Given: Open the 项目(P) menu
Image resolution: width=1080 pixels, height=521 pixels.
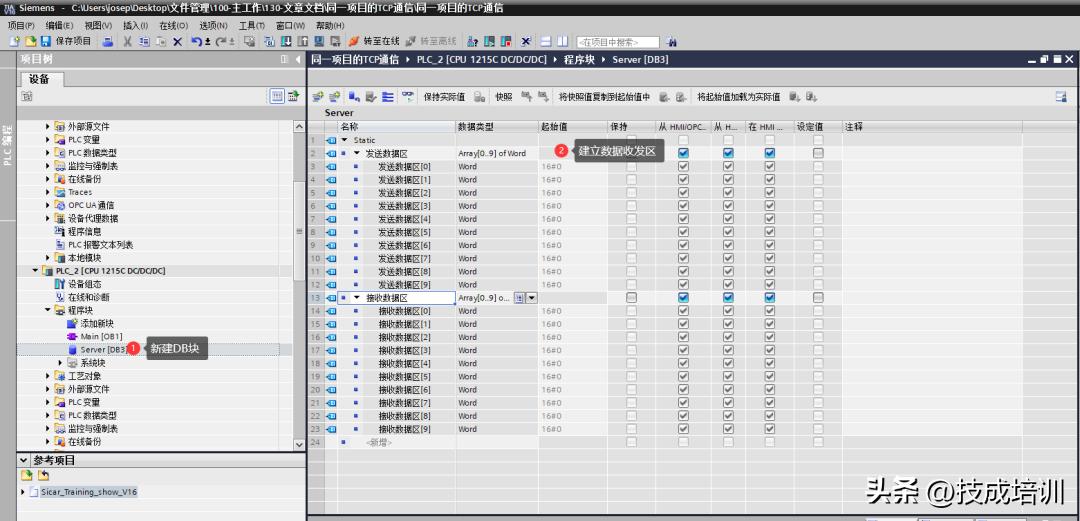Looking at the screenshot, I should pos(21,25).
